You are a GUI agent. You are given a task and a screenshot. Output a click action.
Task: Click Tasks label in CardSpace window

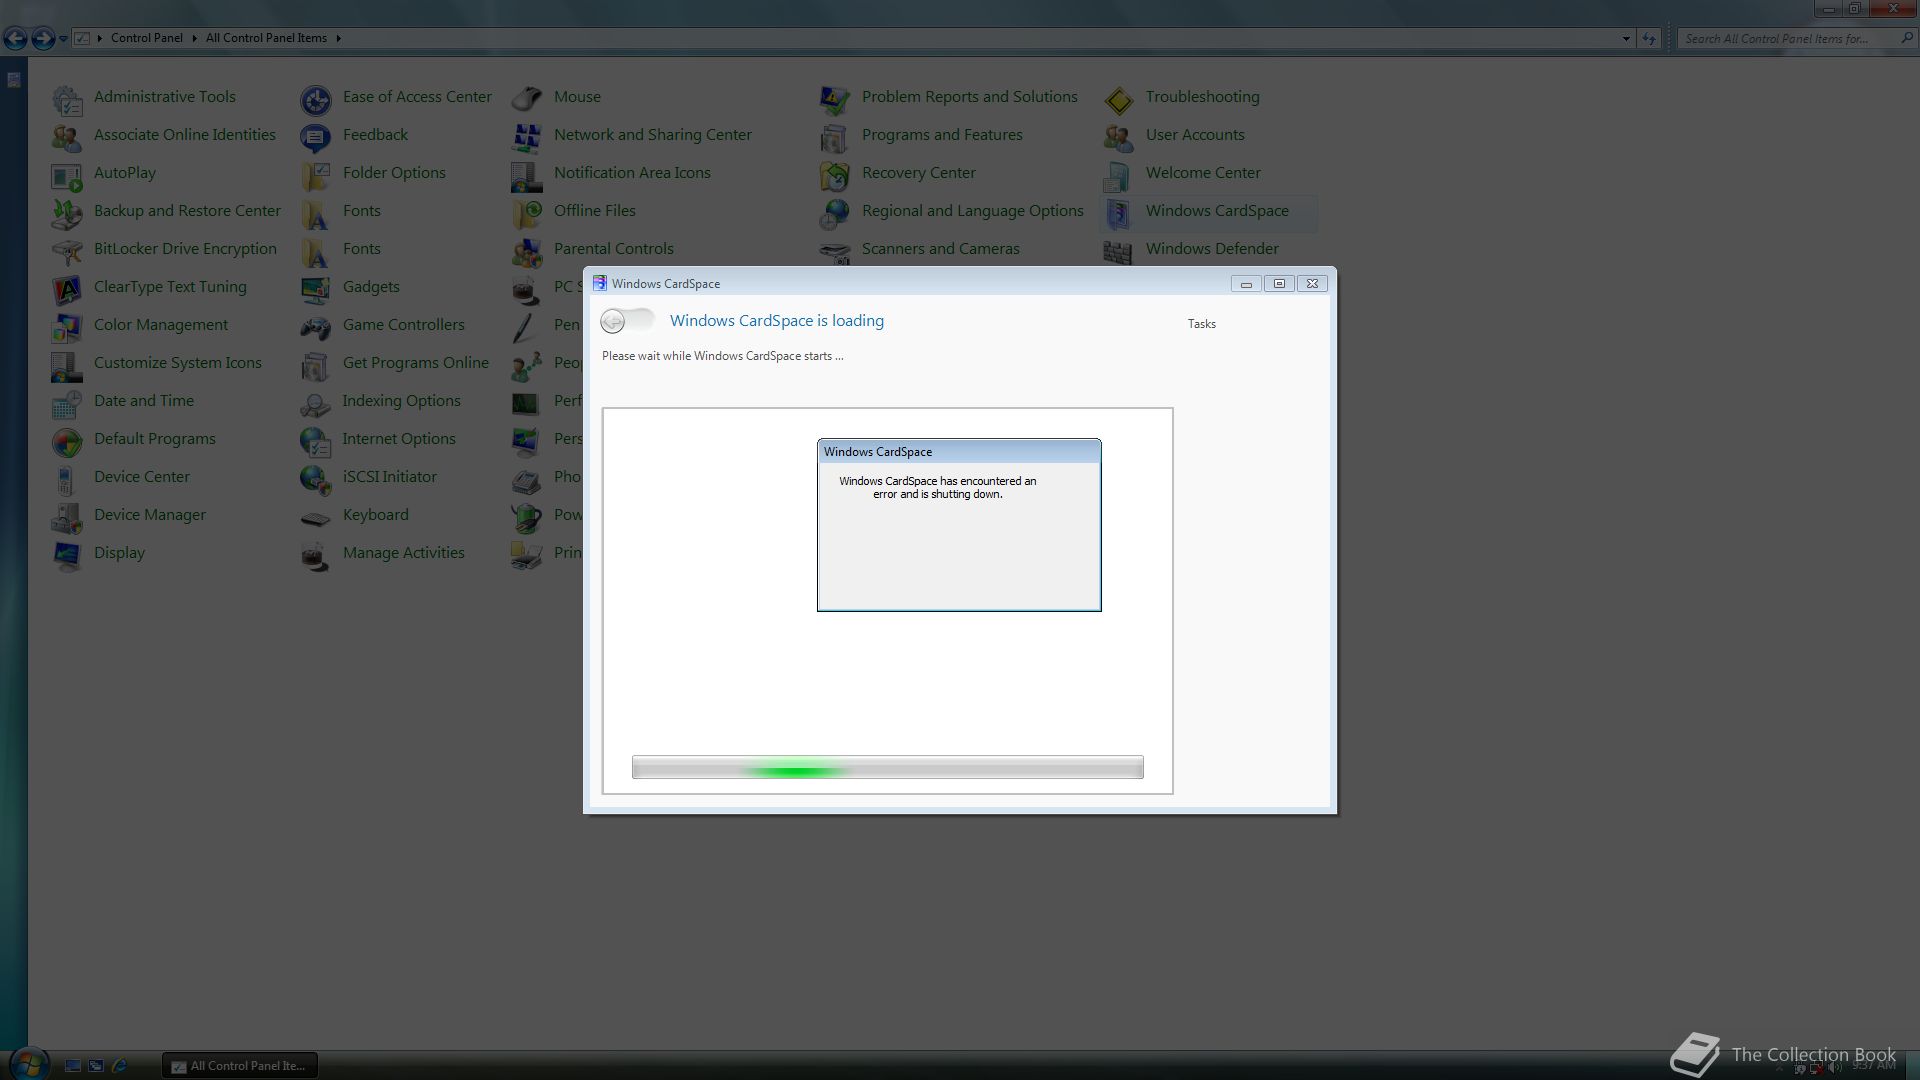1201,324
